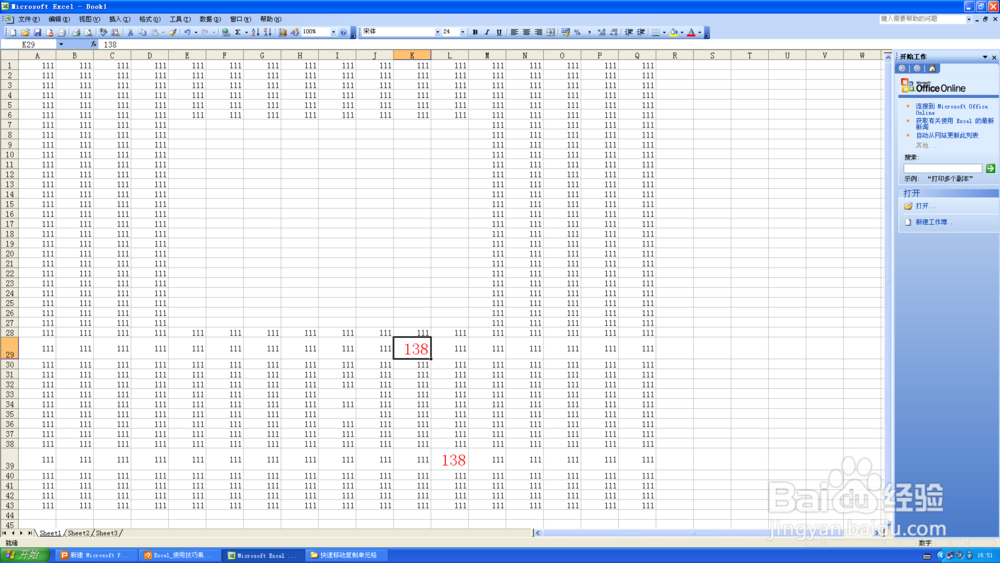Open taskbar item 快速移动复制单元格
This screenshot has width=1000, height=563.
click(x=348, y=555)
